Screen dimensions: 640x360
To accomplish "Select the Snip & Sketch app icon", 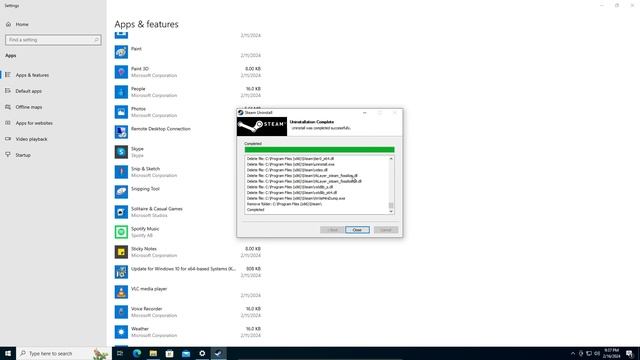I will pos(121,172).
